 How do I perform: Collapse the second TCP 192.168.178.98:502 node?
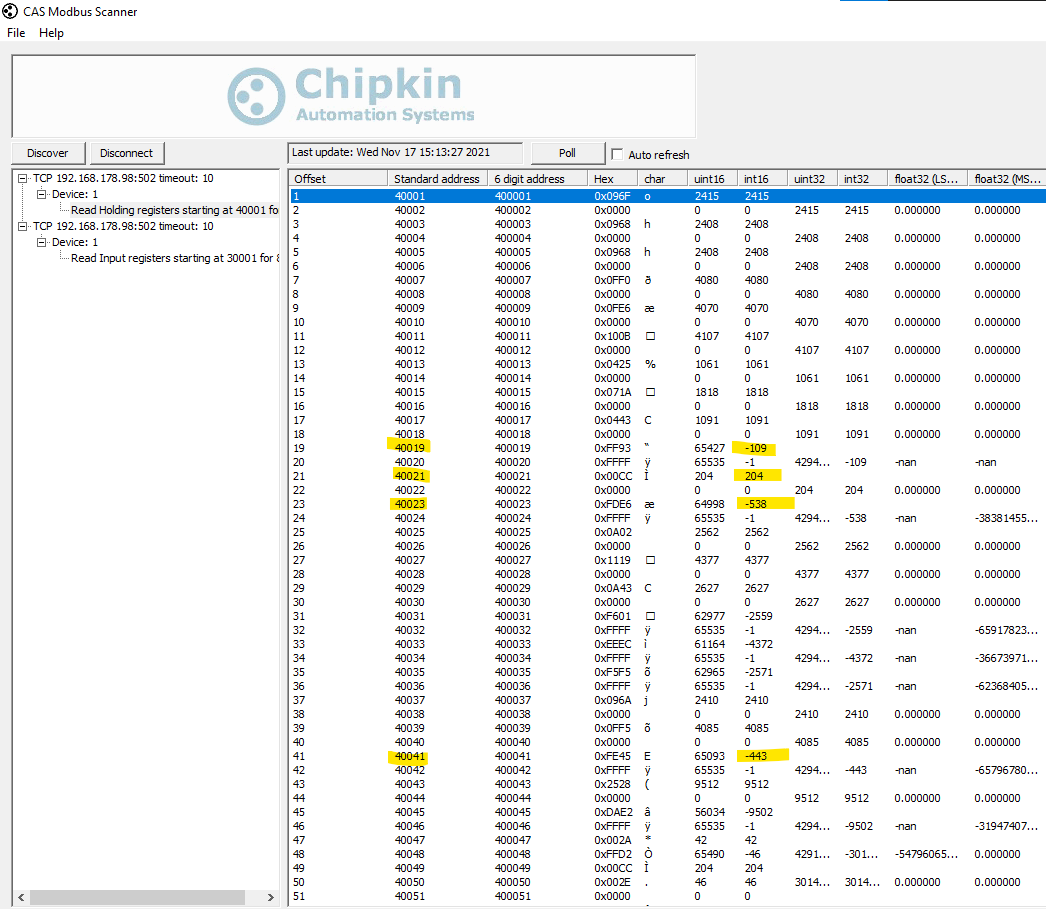(x=23, y=226)
